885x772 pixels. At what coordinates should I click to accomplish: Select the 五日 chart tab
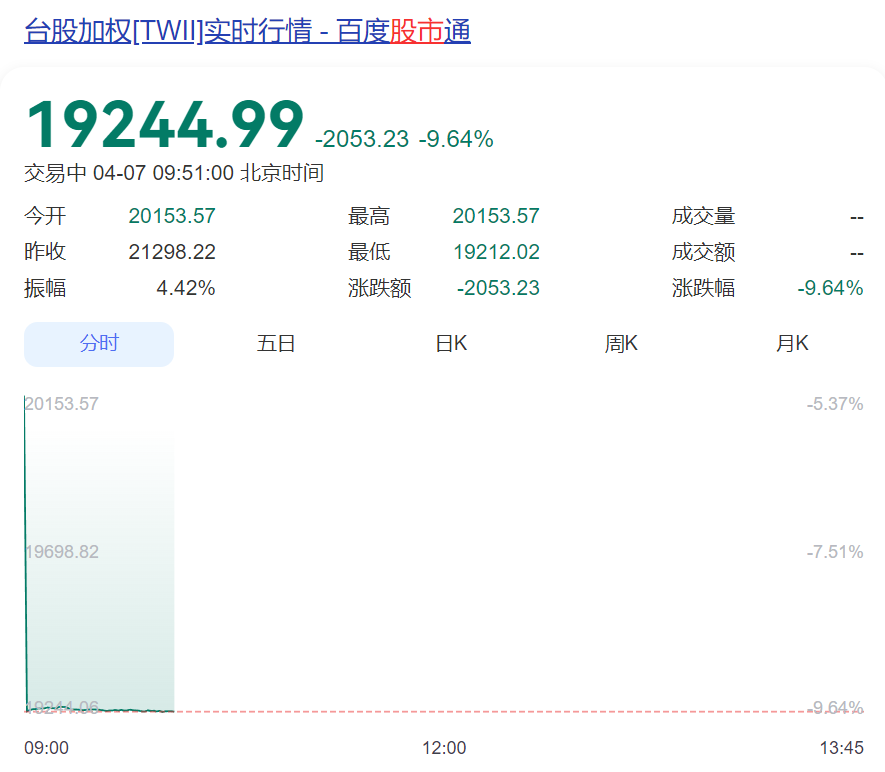click(276, 344)
